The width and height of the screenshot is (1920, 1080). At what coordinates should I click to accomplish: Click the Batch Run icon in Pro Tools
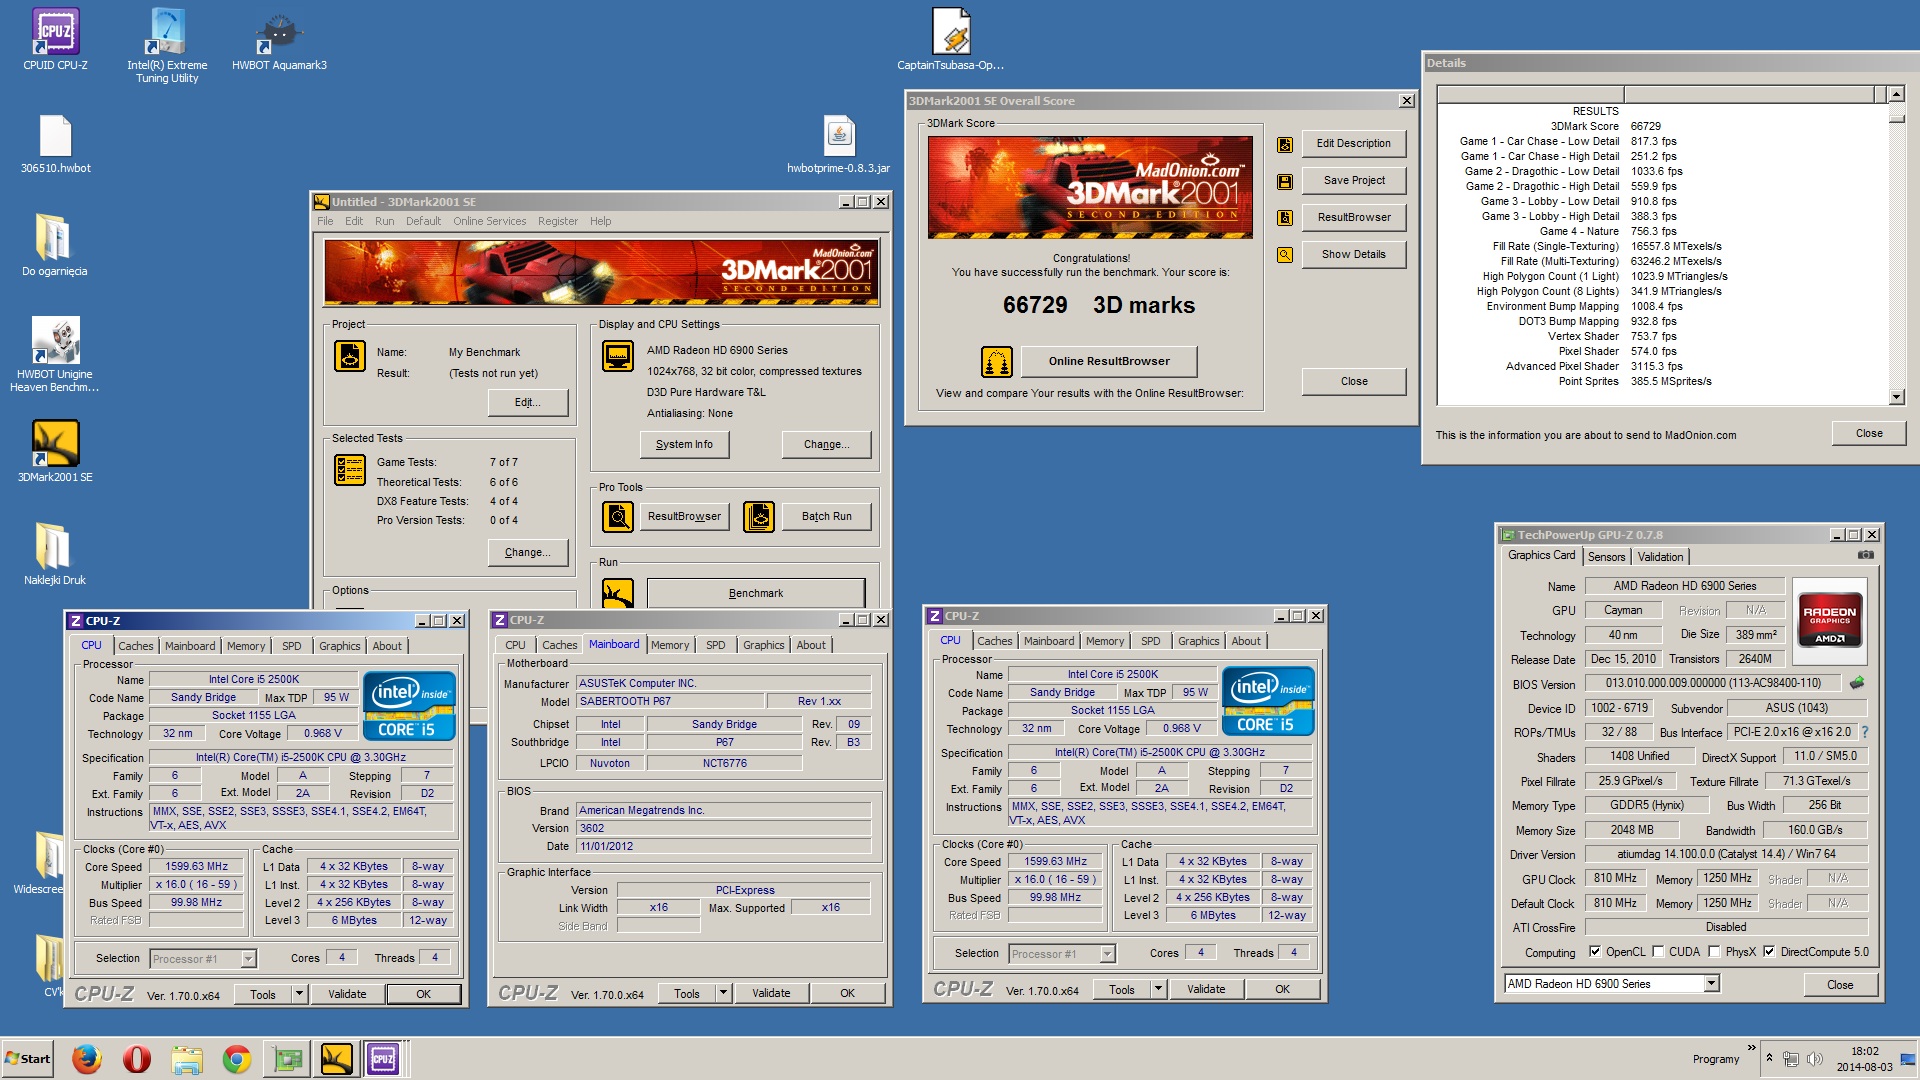click(759, 517)
